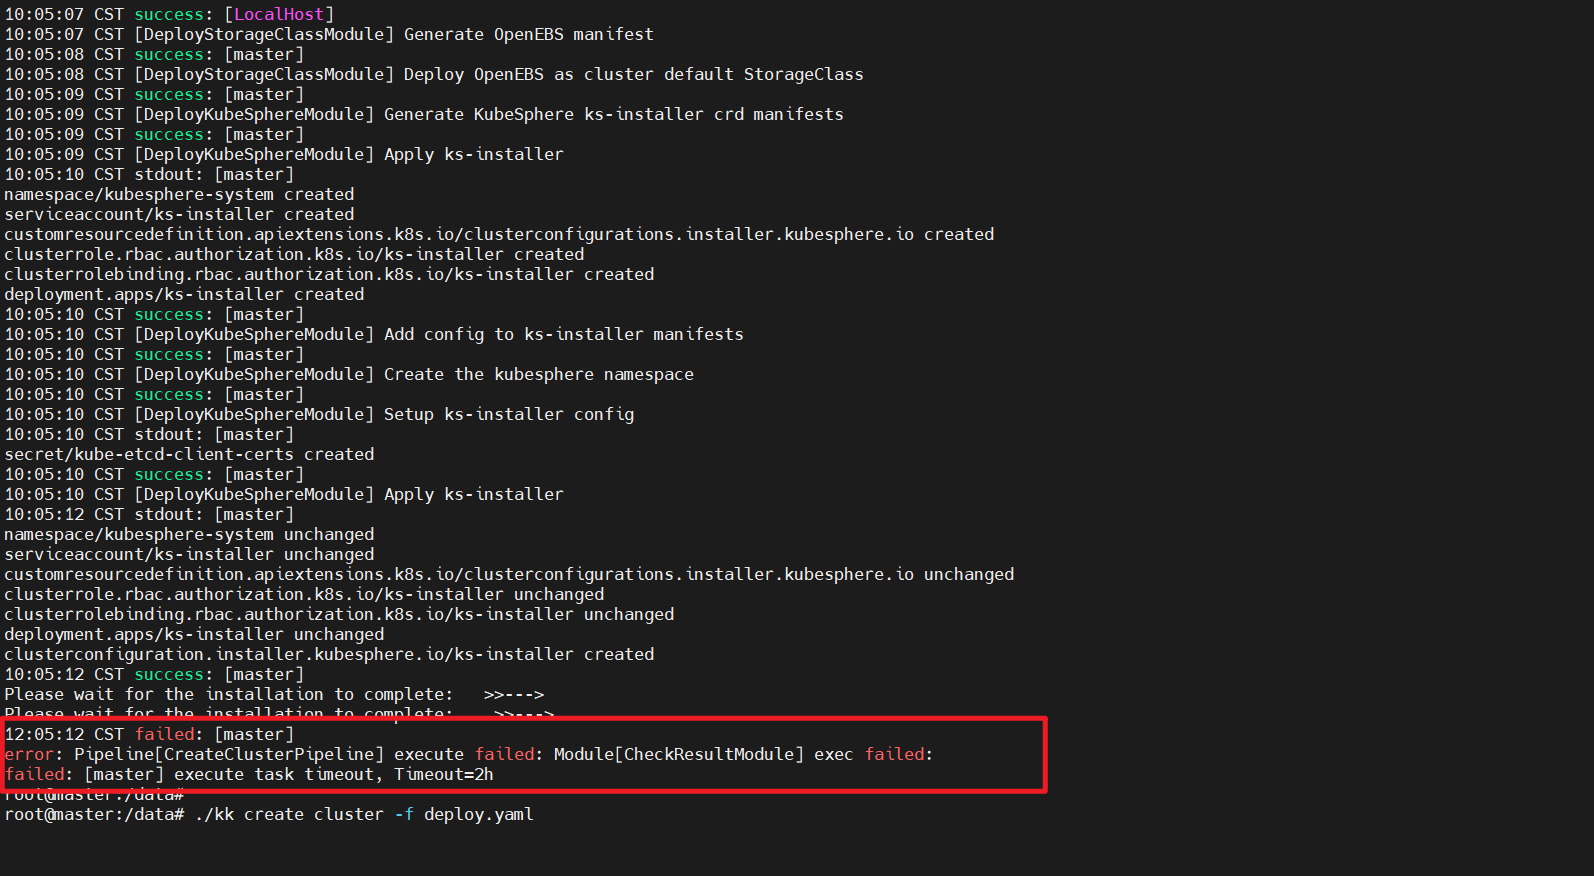Click 'Add config to ks-installer manifests' line
This screenshot has width=1594, height=876.
(x=374, y=334)
